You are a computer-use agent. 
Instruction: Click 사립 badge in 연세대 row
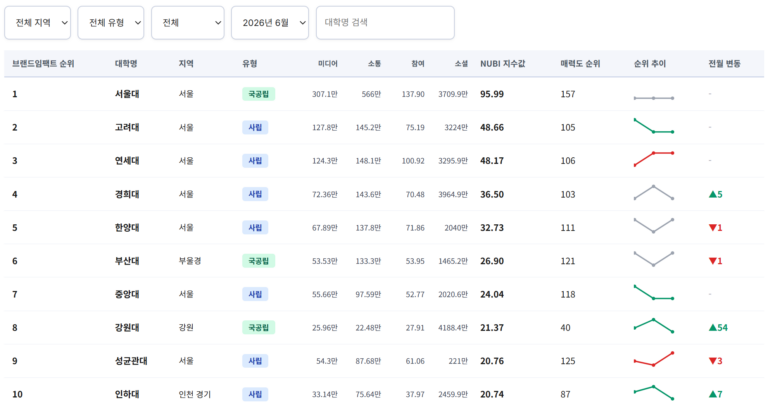(x=255, y=161)
